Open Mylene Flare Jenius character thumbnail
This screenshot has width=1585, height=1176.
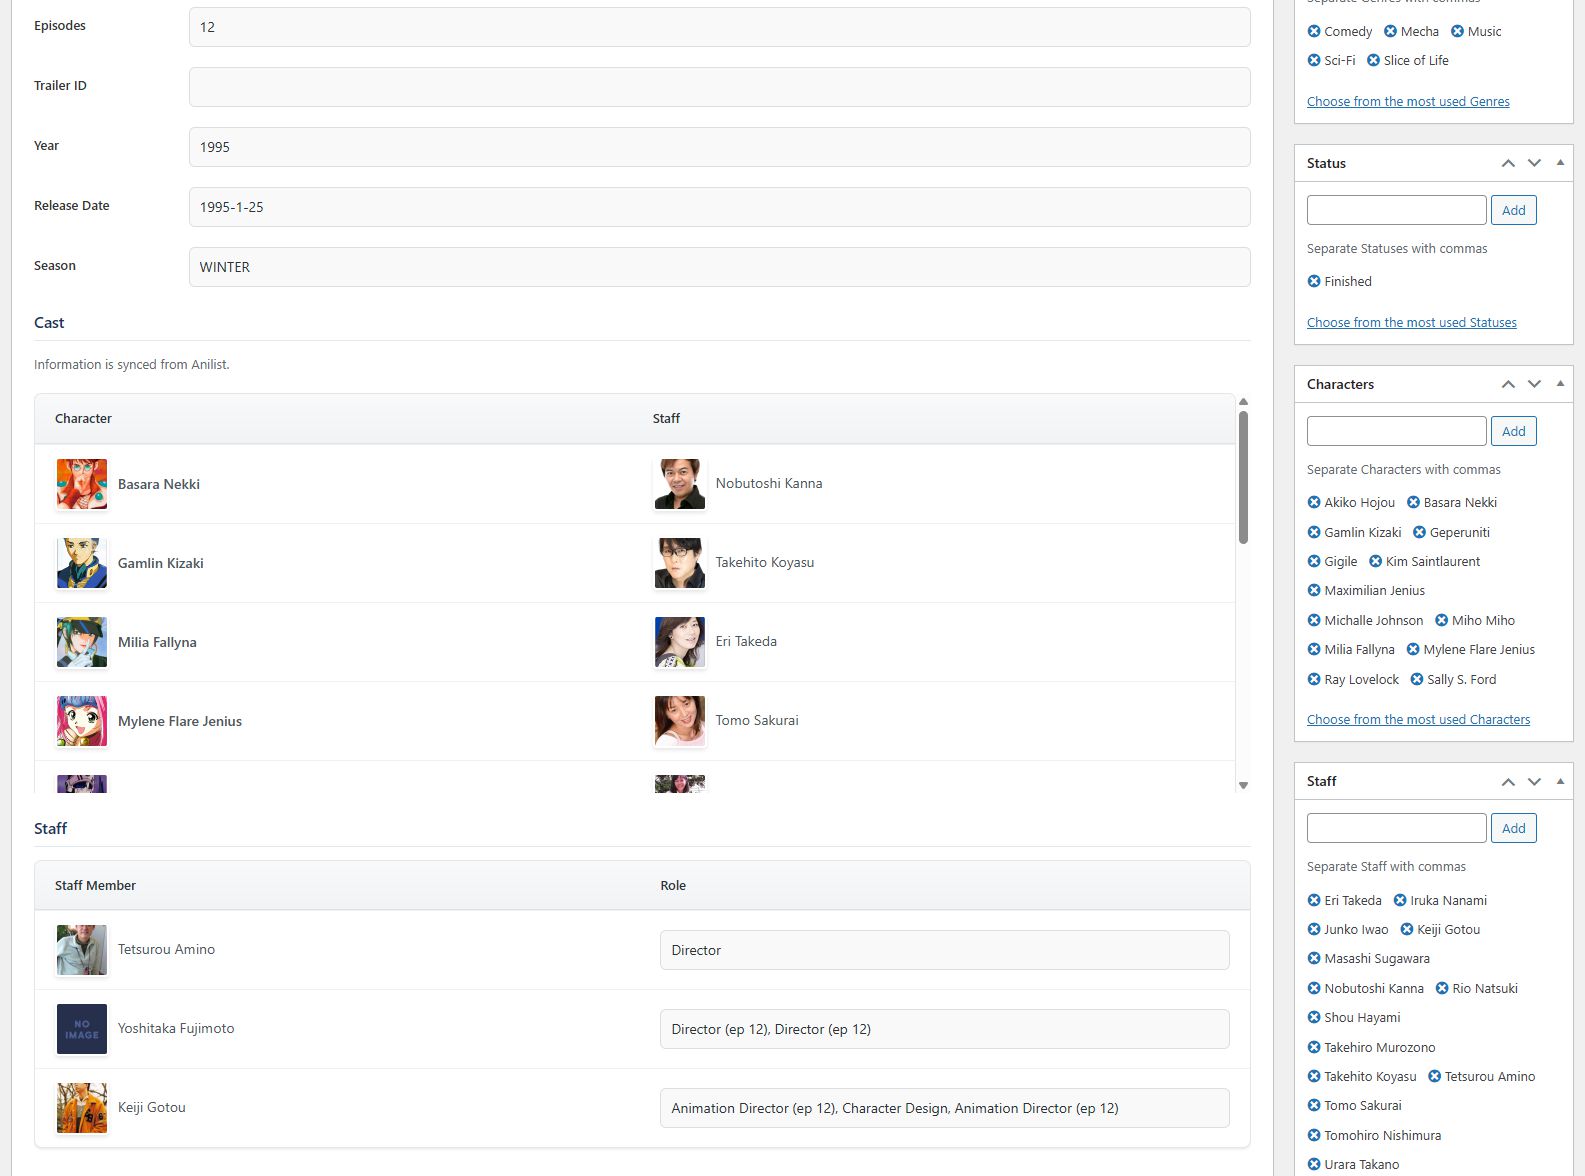(x=82, y=721)
